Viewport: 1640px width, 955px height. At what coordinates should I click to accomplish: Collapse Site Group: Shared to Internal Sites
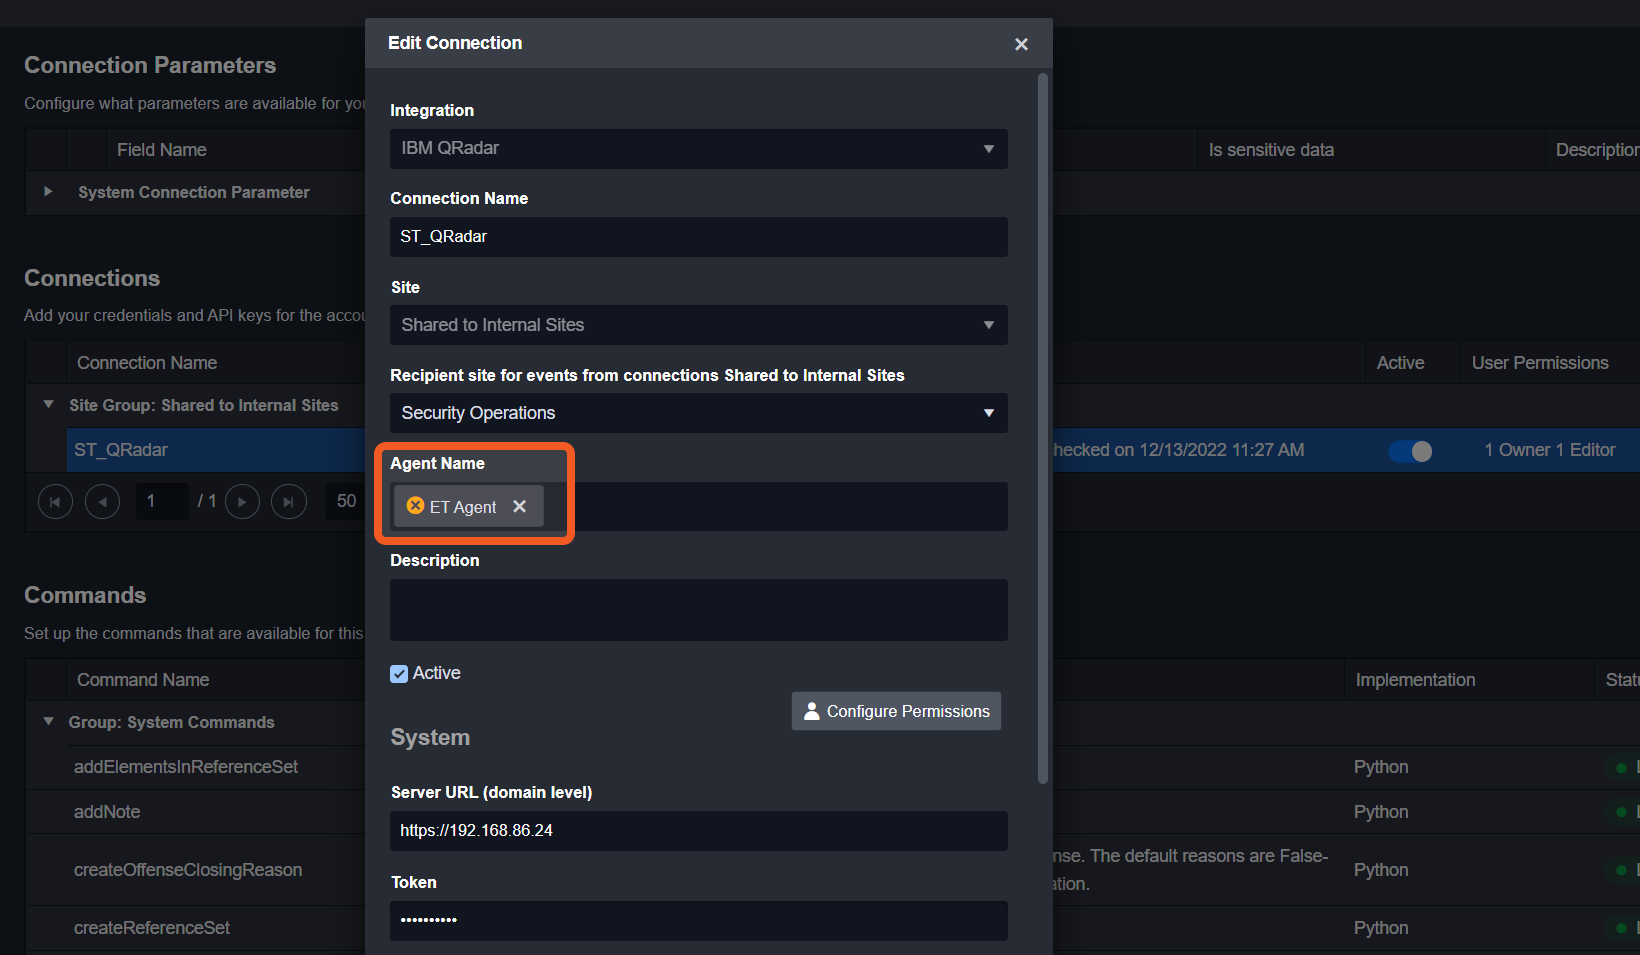(x=48, y=405)
